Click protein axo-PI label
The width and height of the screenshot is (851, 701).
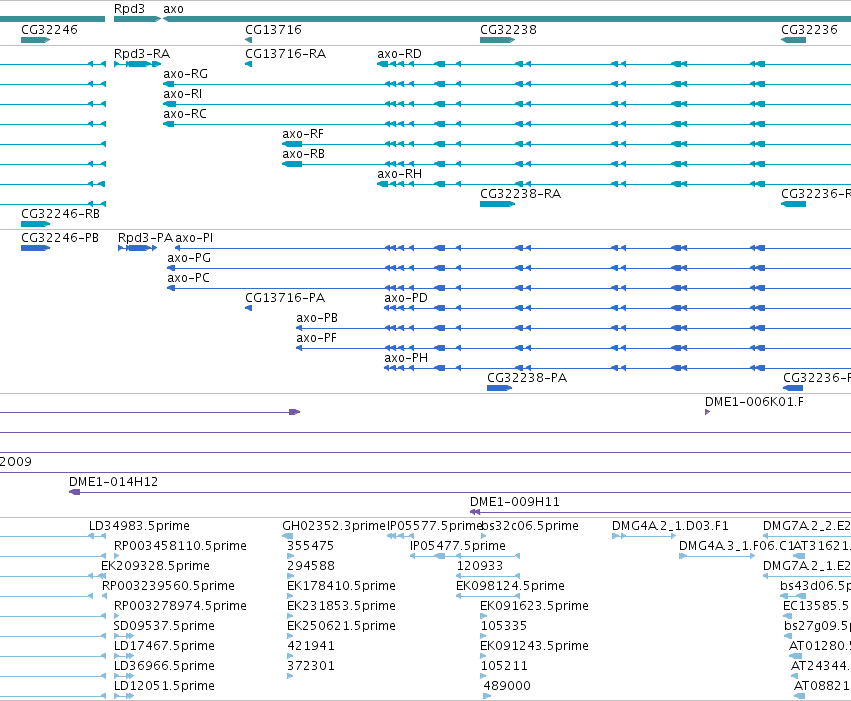click(x=194, y=238)
